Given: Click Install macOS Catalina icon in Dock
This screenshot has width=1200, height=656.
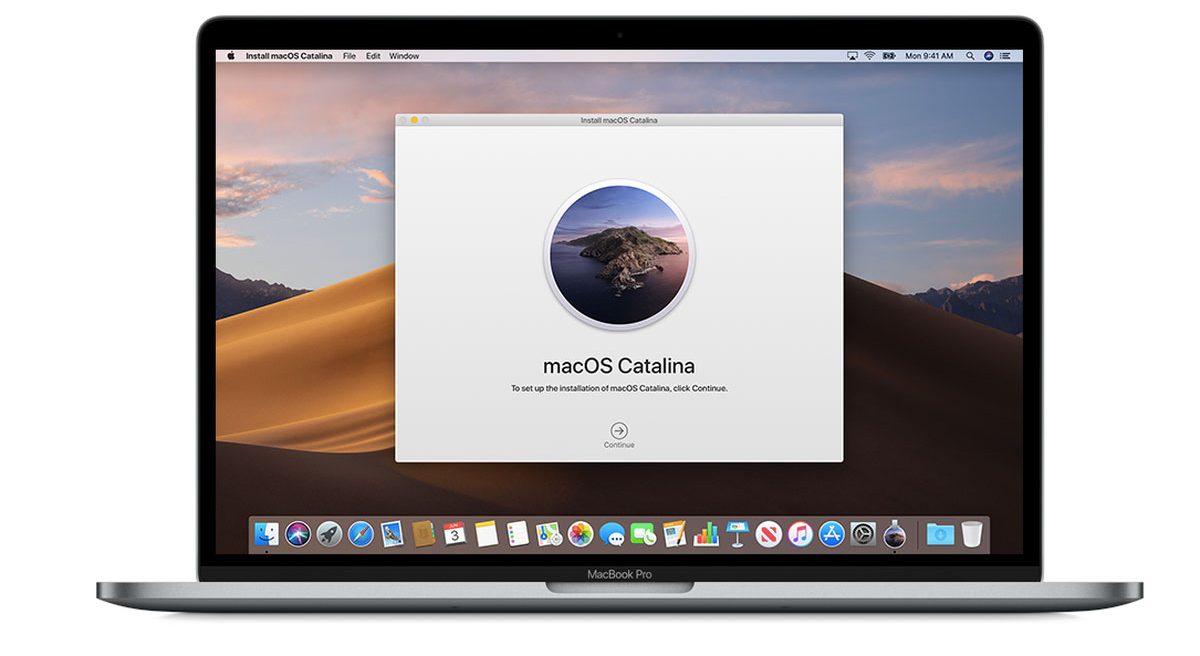Looking at the screenshot, I should (x=895, y=534).
